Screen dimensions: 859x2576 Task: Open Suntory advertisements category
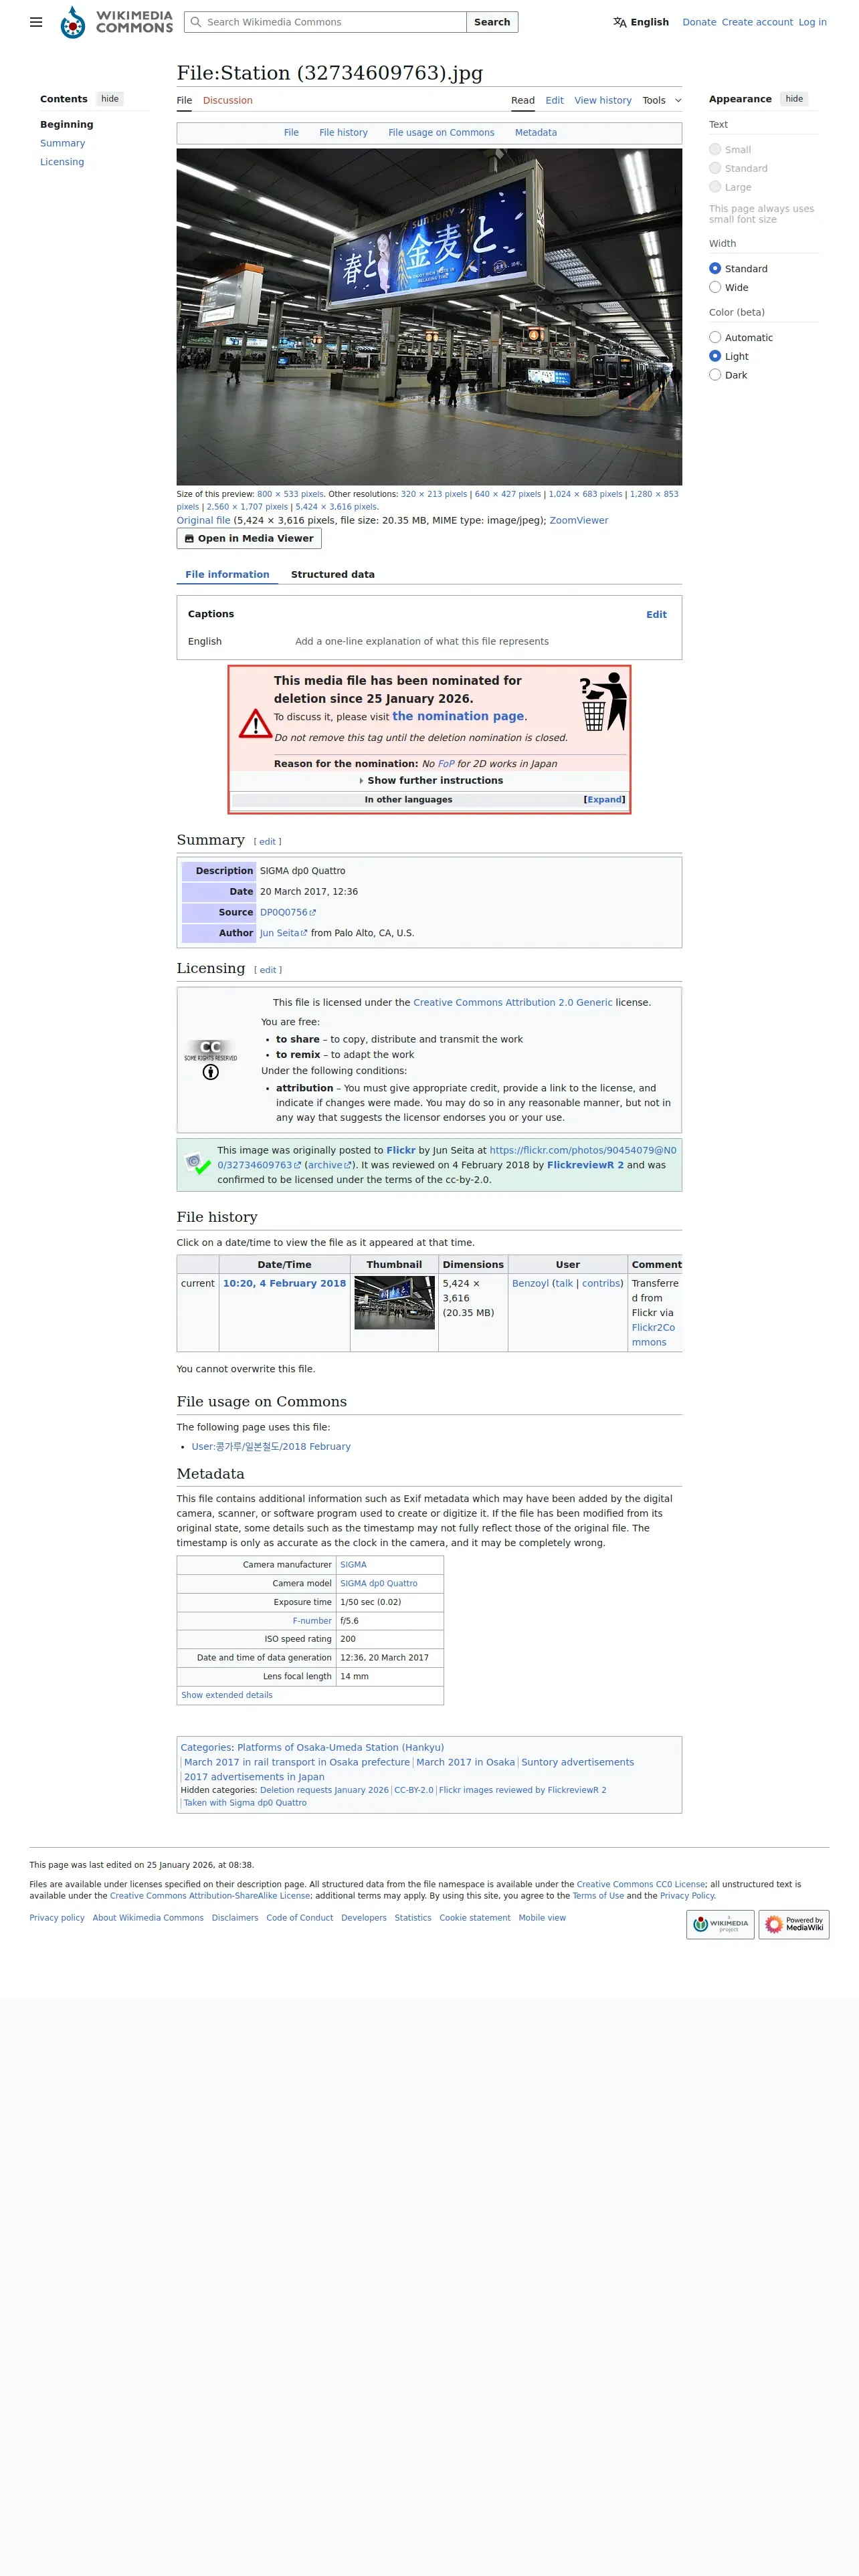click(x=577, y=1762)
